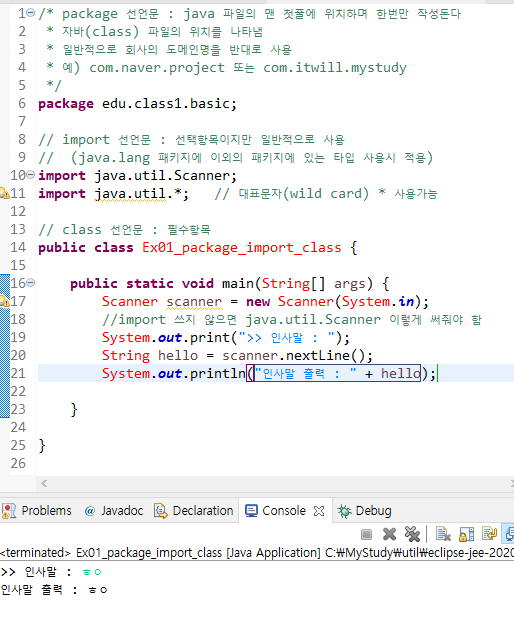Click line number 14 in gutter
The width and height of the screenshot is (514, 624).
(x=18, y=248)
